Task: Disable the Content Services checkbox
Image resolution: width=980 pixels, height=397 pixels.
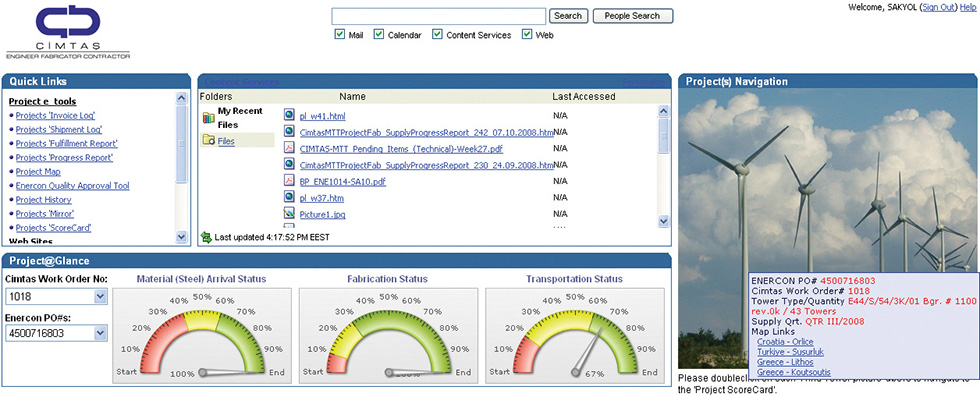Action: click(438, 34)
